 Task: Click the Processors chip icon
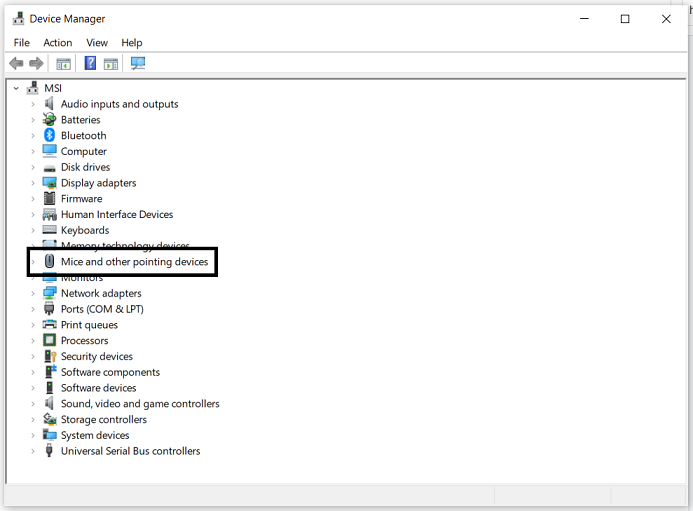point(50,340)
